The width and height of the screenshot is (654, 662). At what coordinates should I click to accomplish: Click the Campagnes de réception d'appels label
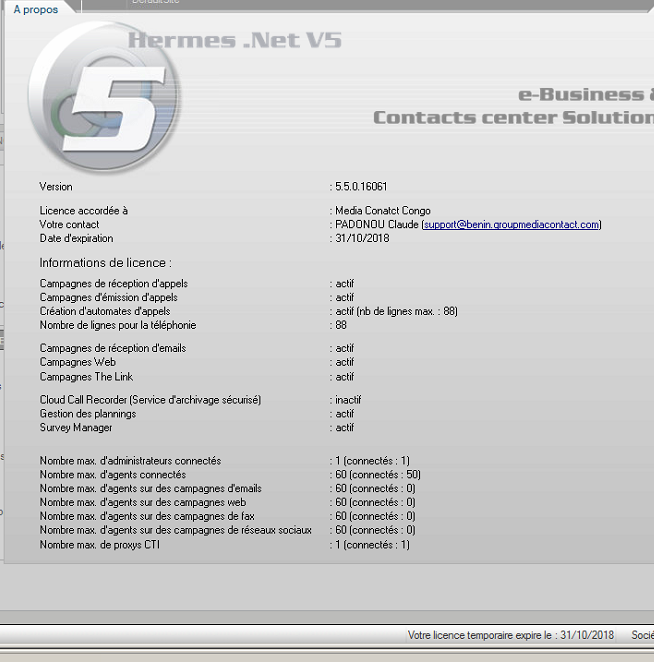coord(113,284)
